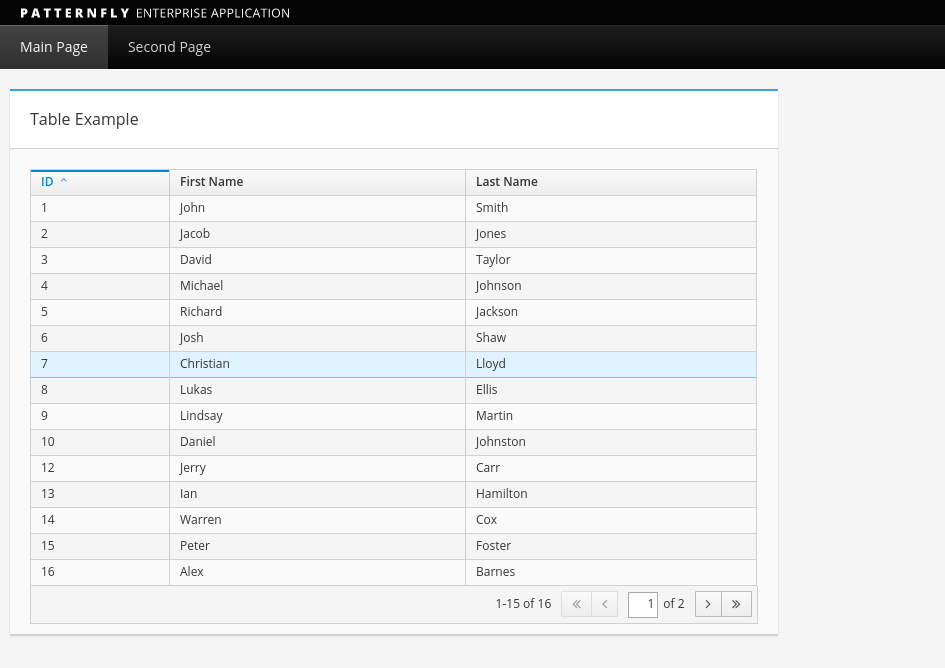Select the last name cell Carr

(x=611, y=468)
